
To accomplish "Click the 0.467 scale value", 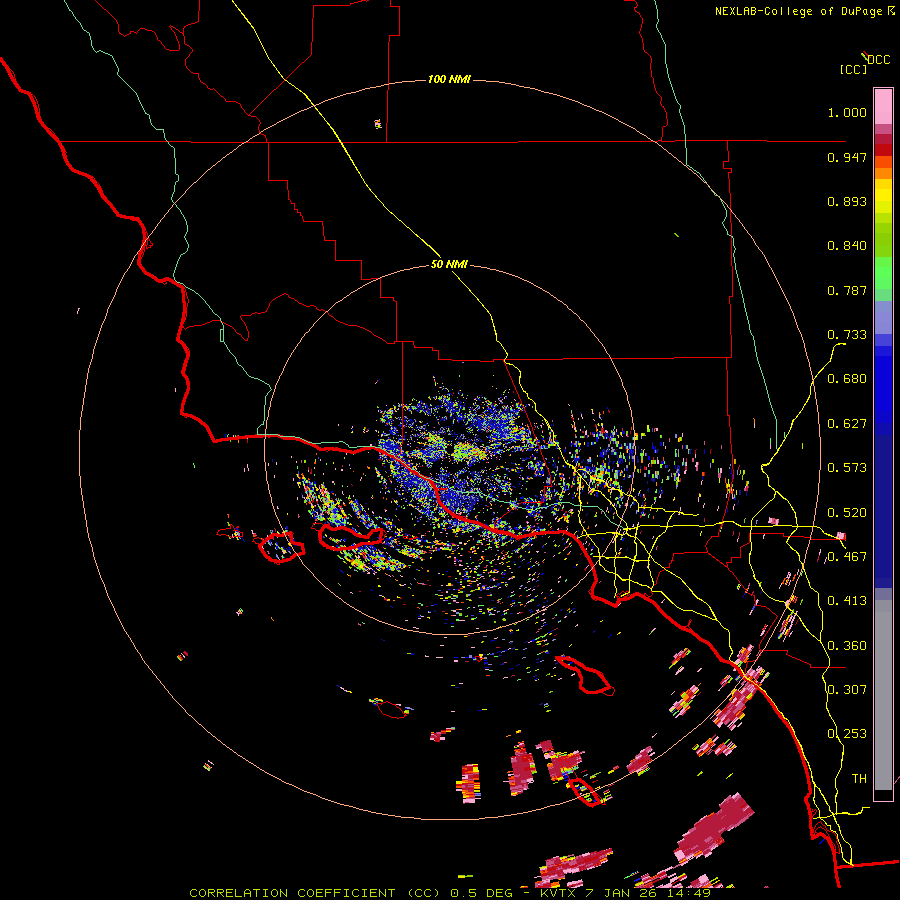I will [x=847, y=557].
